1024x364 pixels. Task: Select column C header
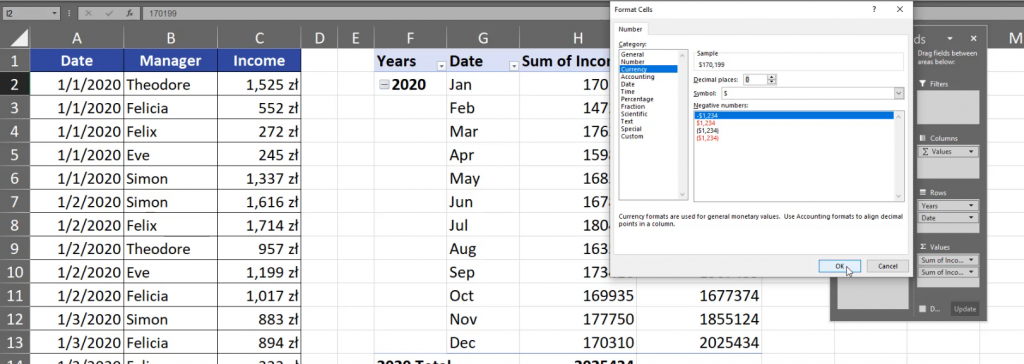(x=259, y=39)
